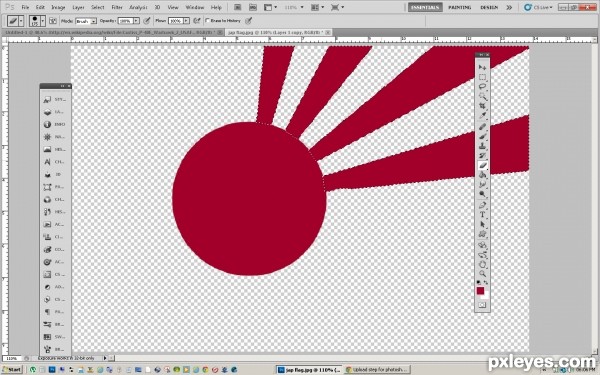Open the Filter menu

click(117, 7)
